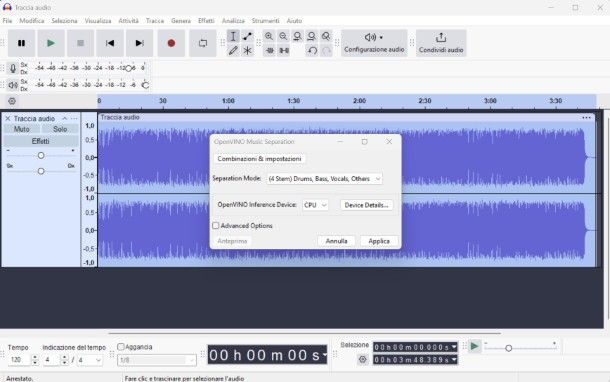Click the Play-at-speed green button

(474, 346)
